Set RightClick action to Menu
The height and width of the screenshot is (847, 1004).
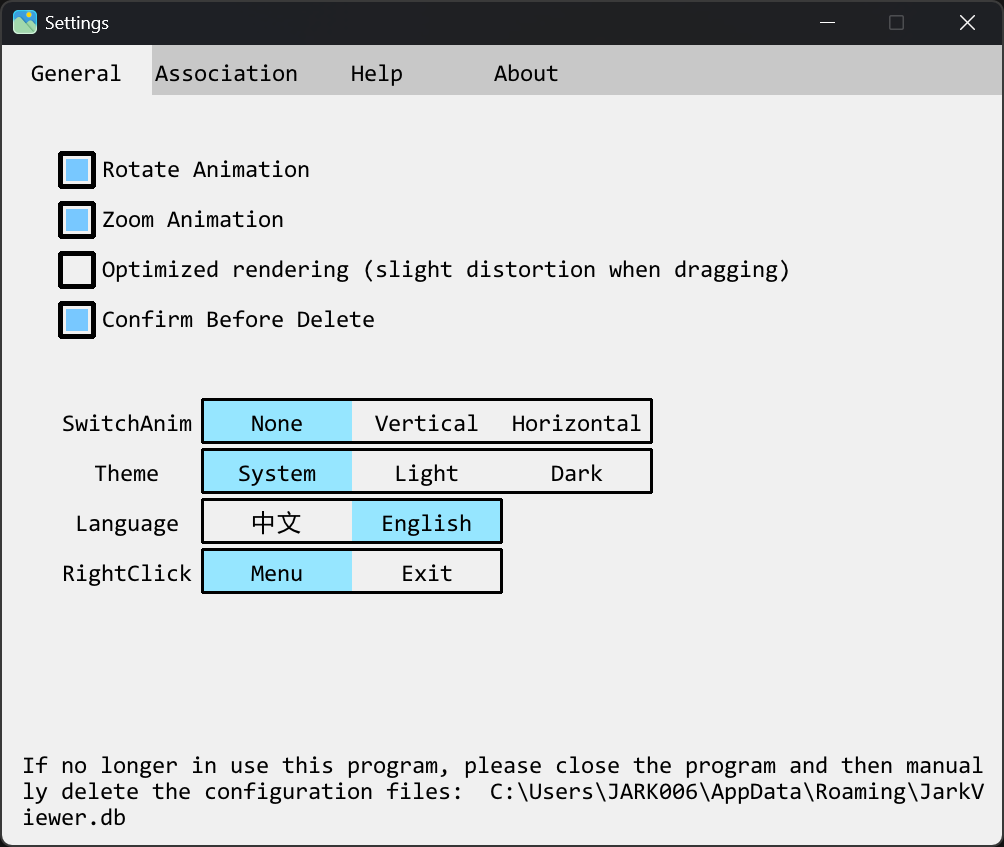pyautogui.click(x=277, y=572)
